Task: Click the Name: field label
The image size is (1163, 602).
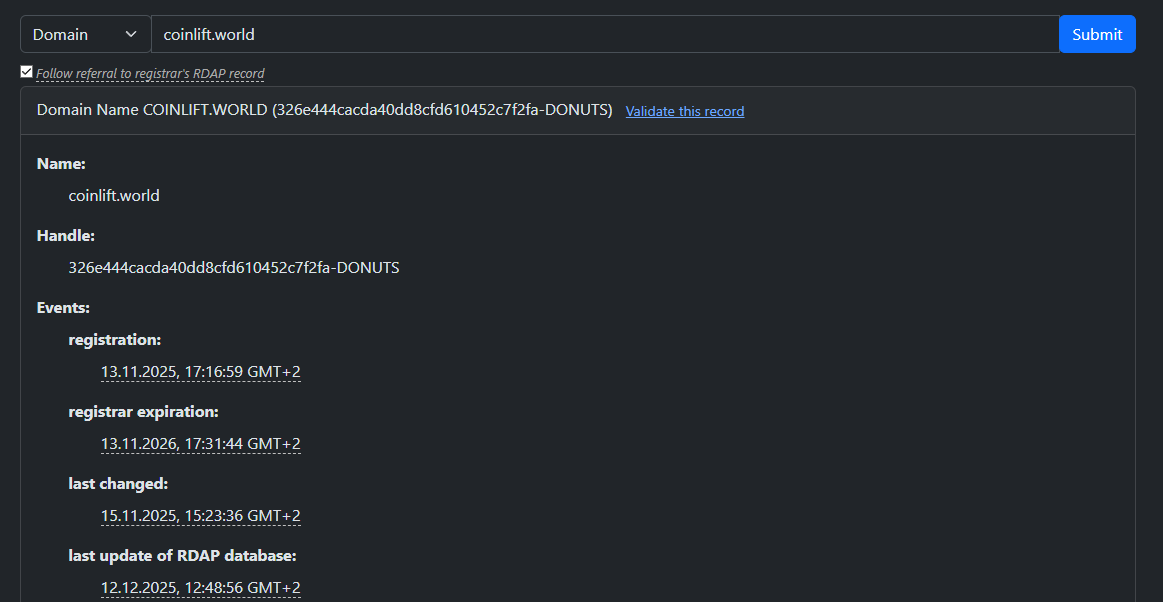Action: coord(61,164)
